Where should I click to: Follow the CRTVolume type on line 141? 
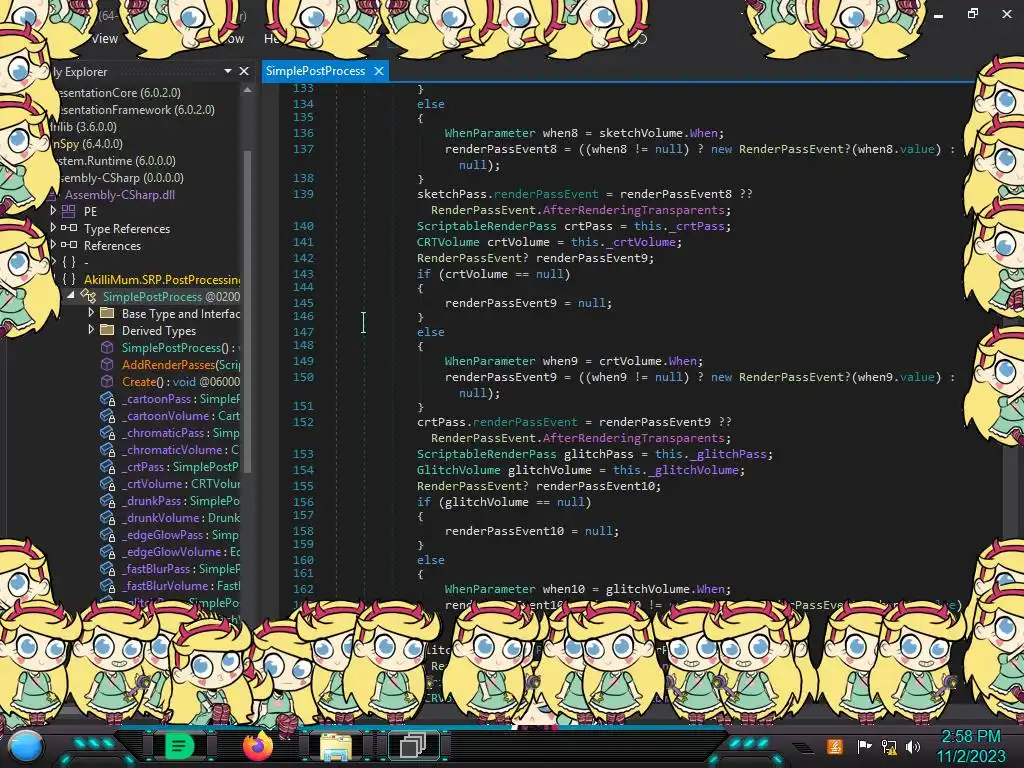[448, 242]
